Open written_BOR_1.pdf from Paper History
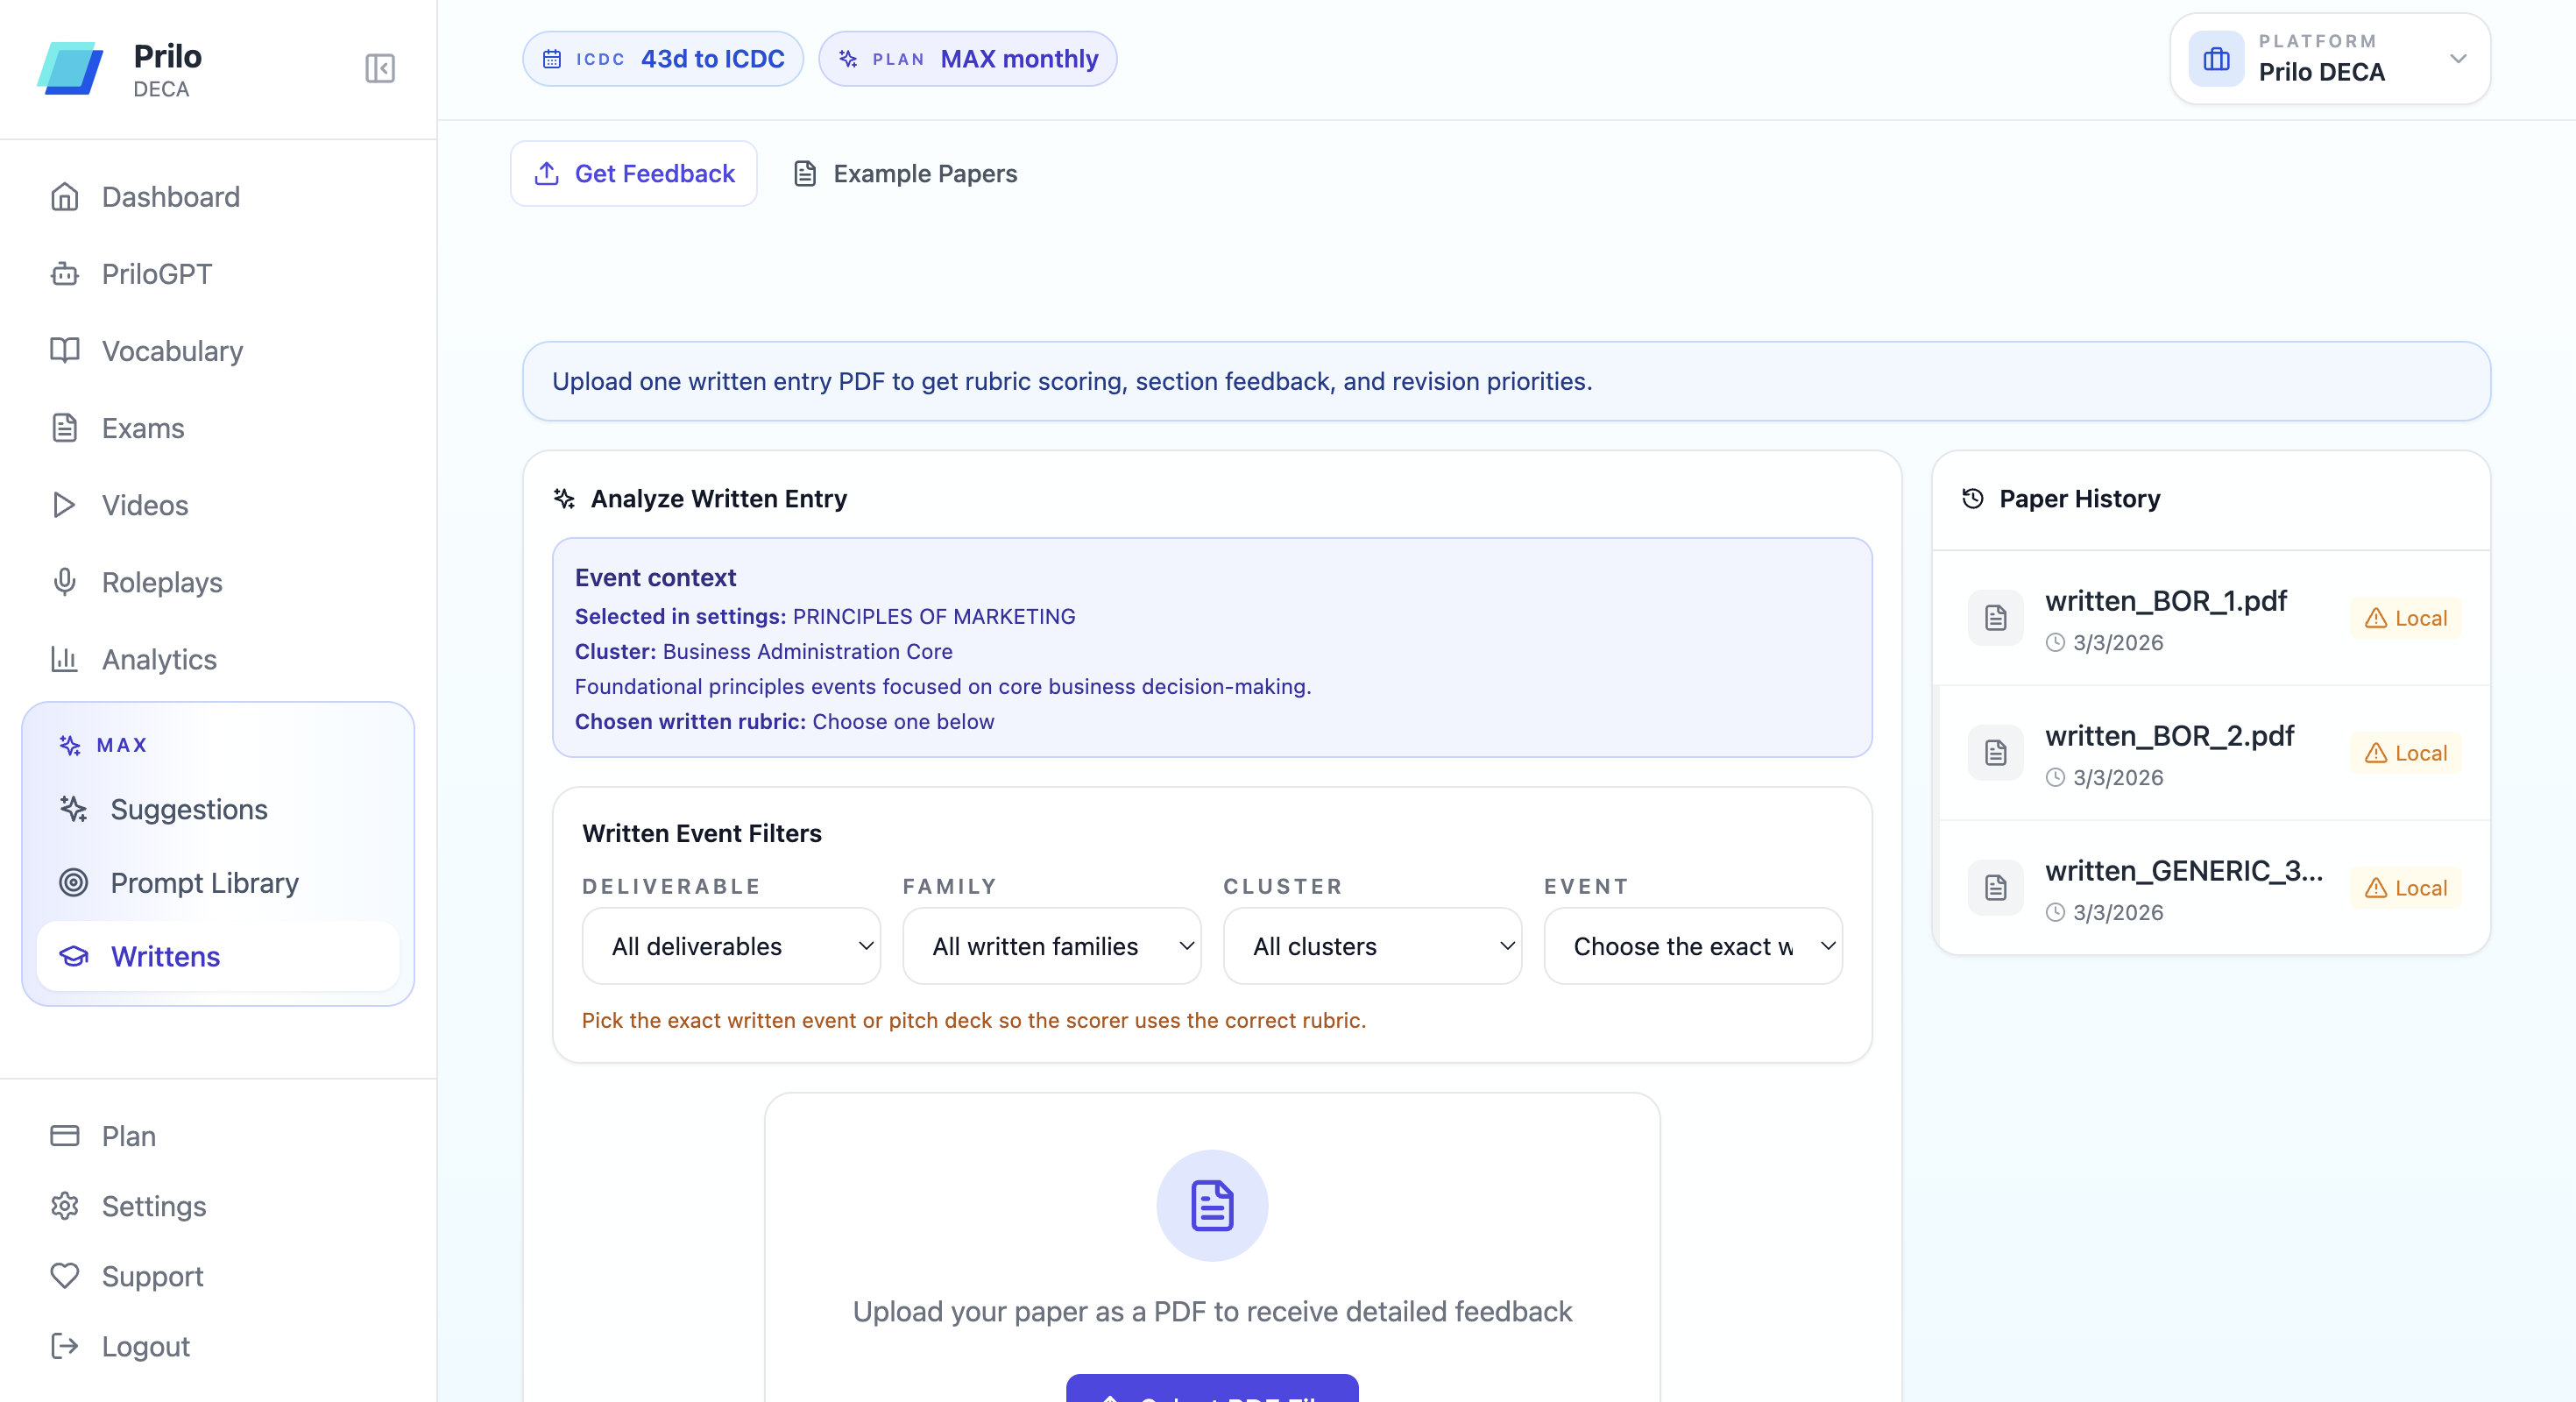Viewport: 2576px width, 1402px height. pos(2212,618)
